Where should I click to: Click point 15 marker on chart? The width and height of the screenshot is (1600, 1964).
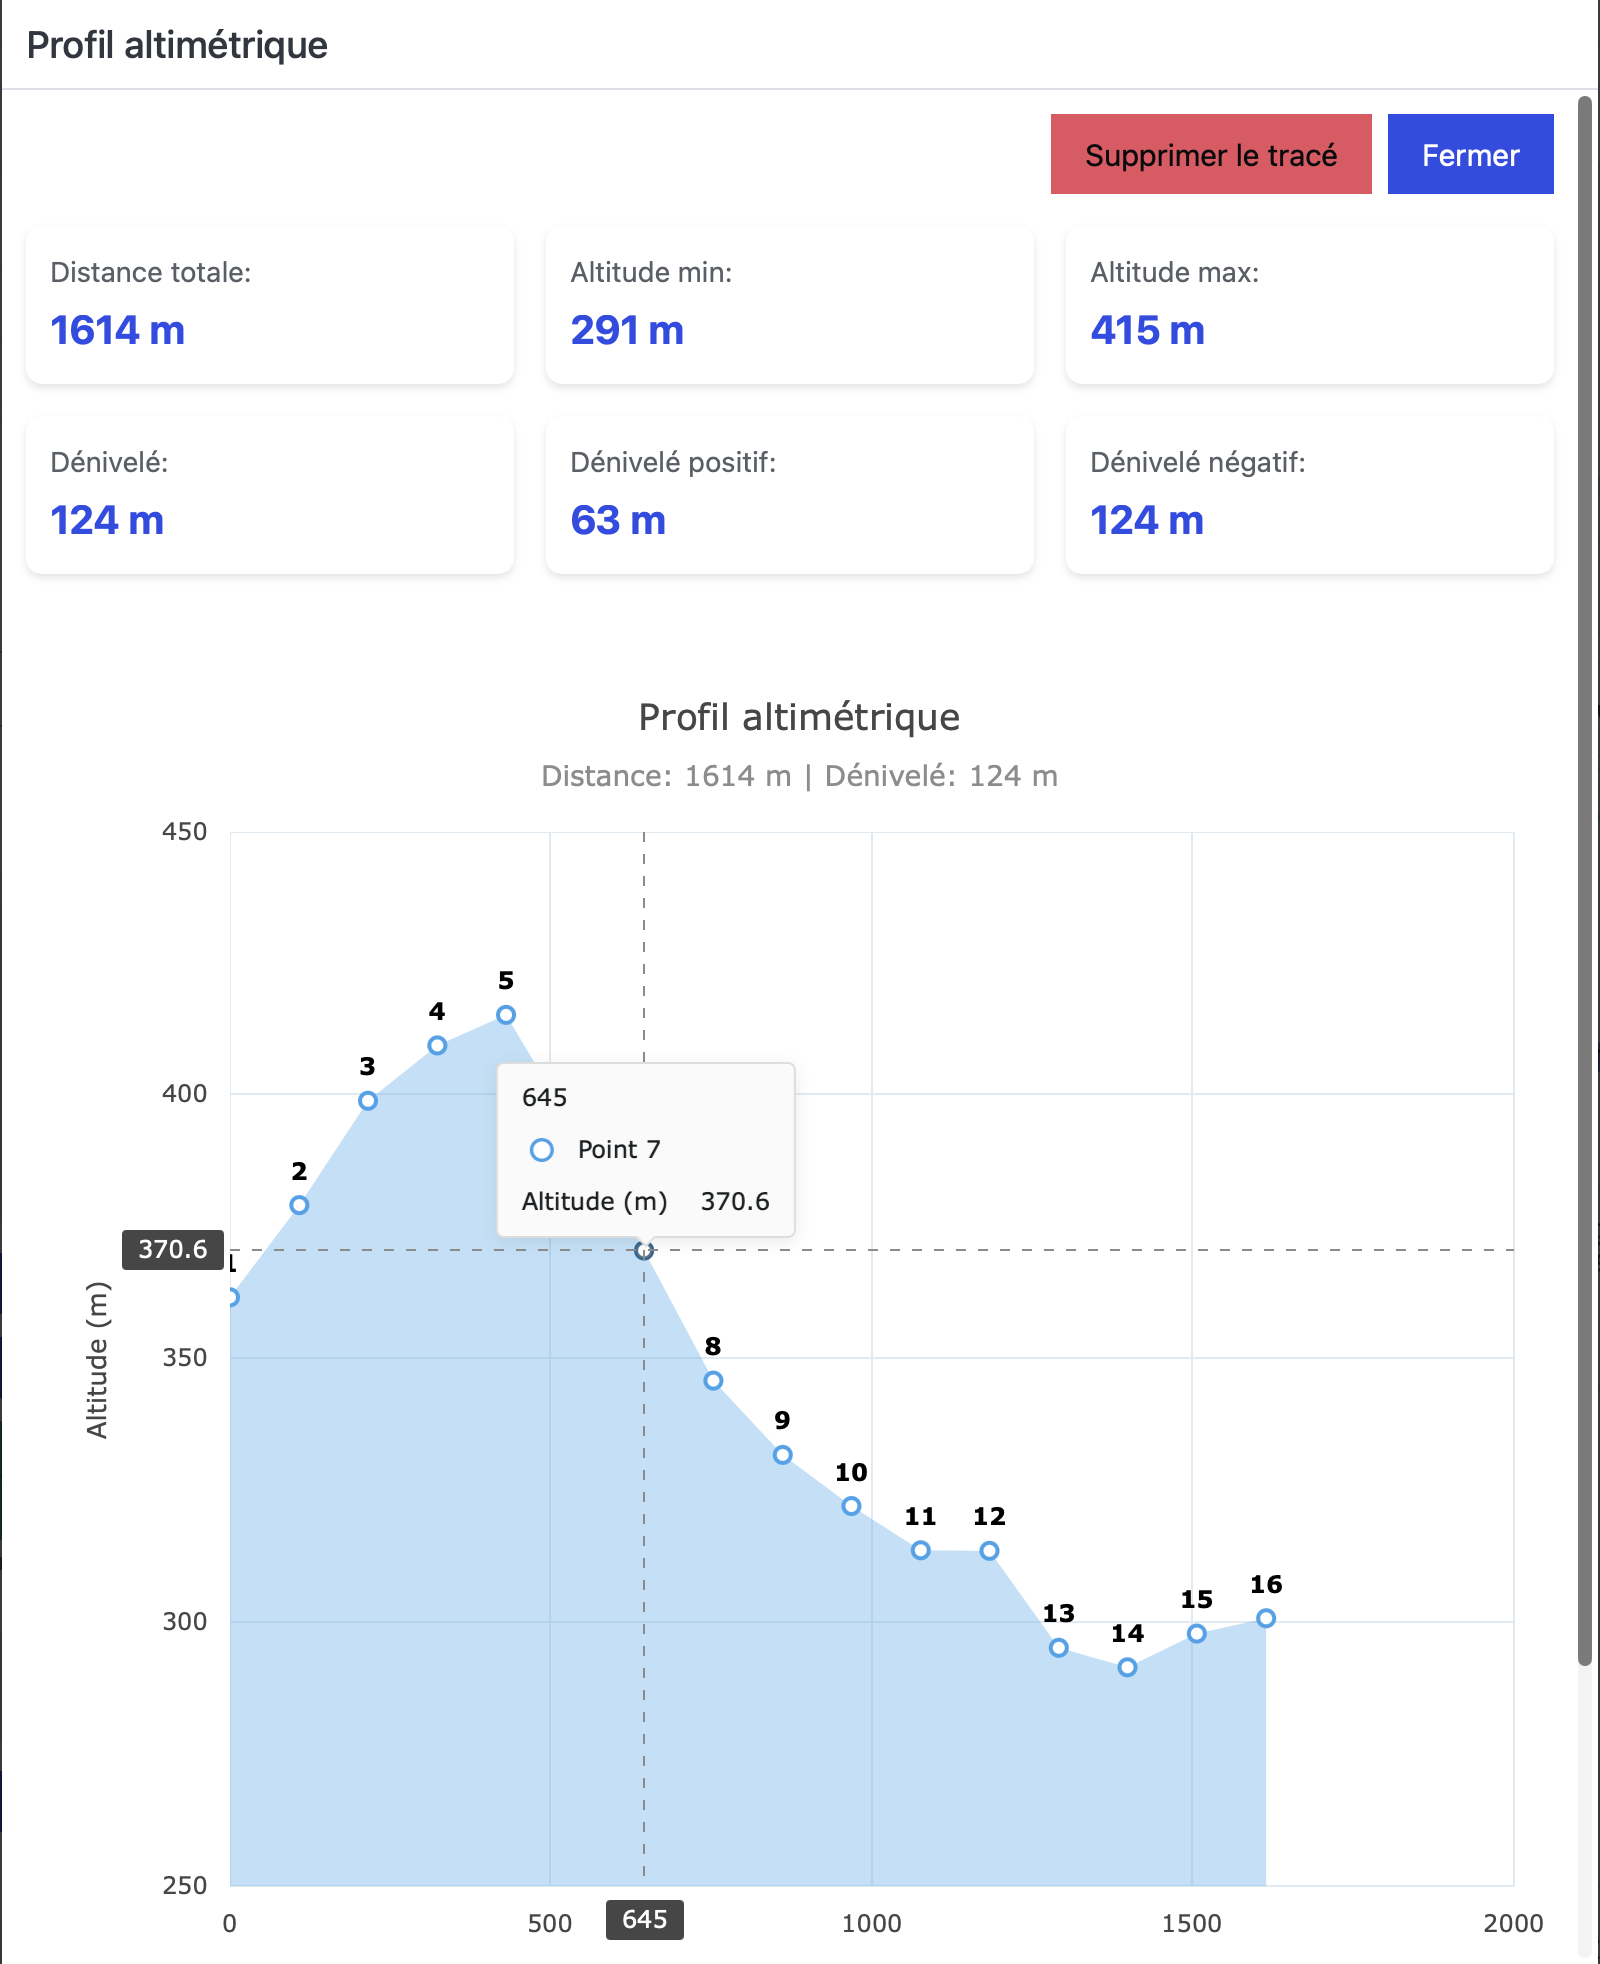coord(1197,1634)
